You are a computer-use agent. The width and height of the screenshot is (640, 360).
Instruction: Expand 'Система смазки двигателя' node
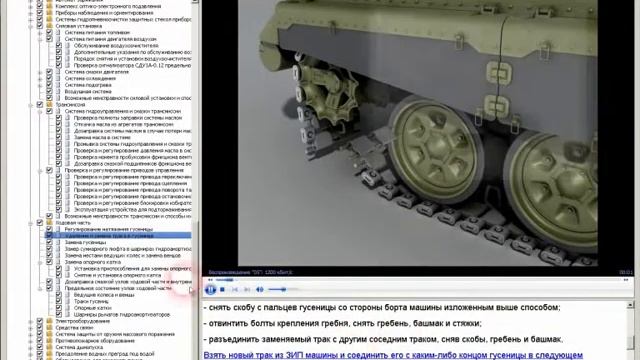[40, 72]
